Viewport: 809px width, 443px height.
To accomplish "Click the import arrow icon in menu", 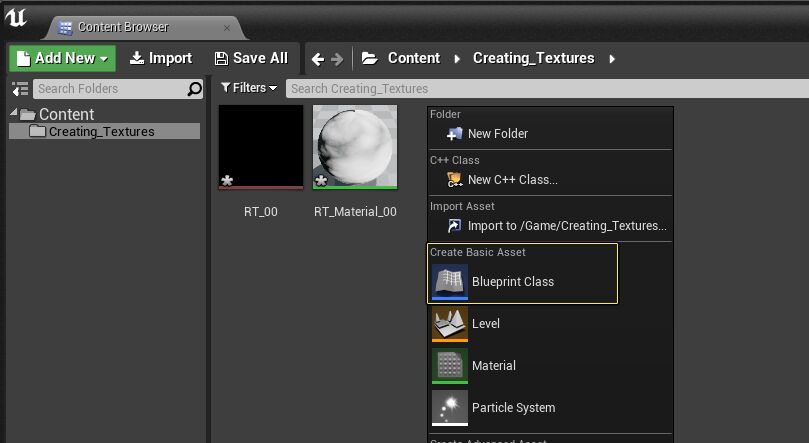I will pyautogui.click(x=455, y=226).
